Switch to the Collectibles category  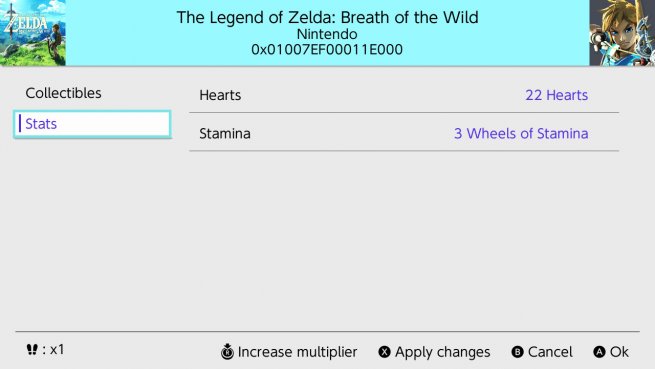point(63,93)
